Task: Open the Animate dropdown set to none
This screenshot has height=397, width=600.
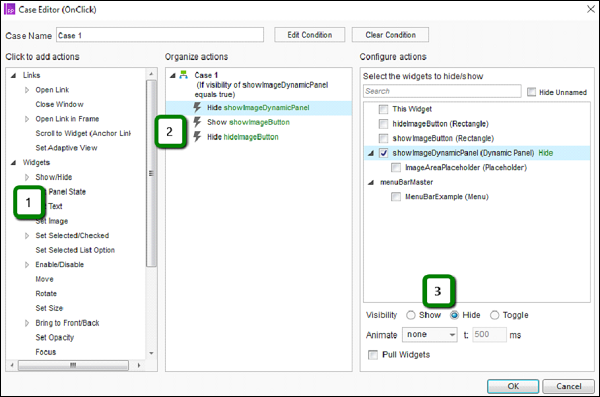Action: 430,335
